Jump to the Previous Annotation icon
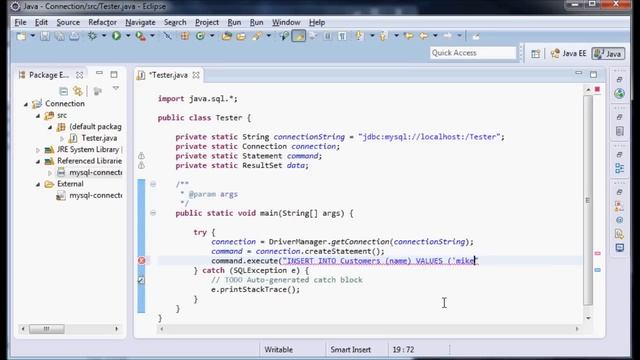This screenshot has height=360, width=640. click(x=383, y=36)
